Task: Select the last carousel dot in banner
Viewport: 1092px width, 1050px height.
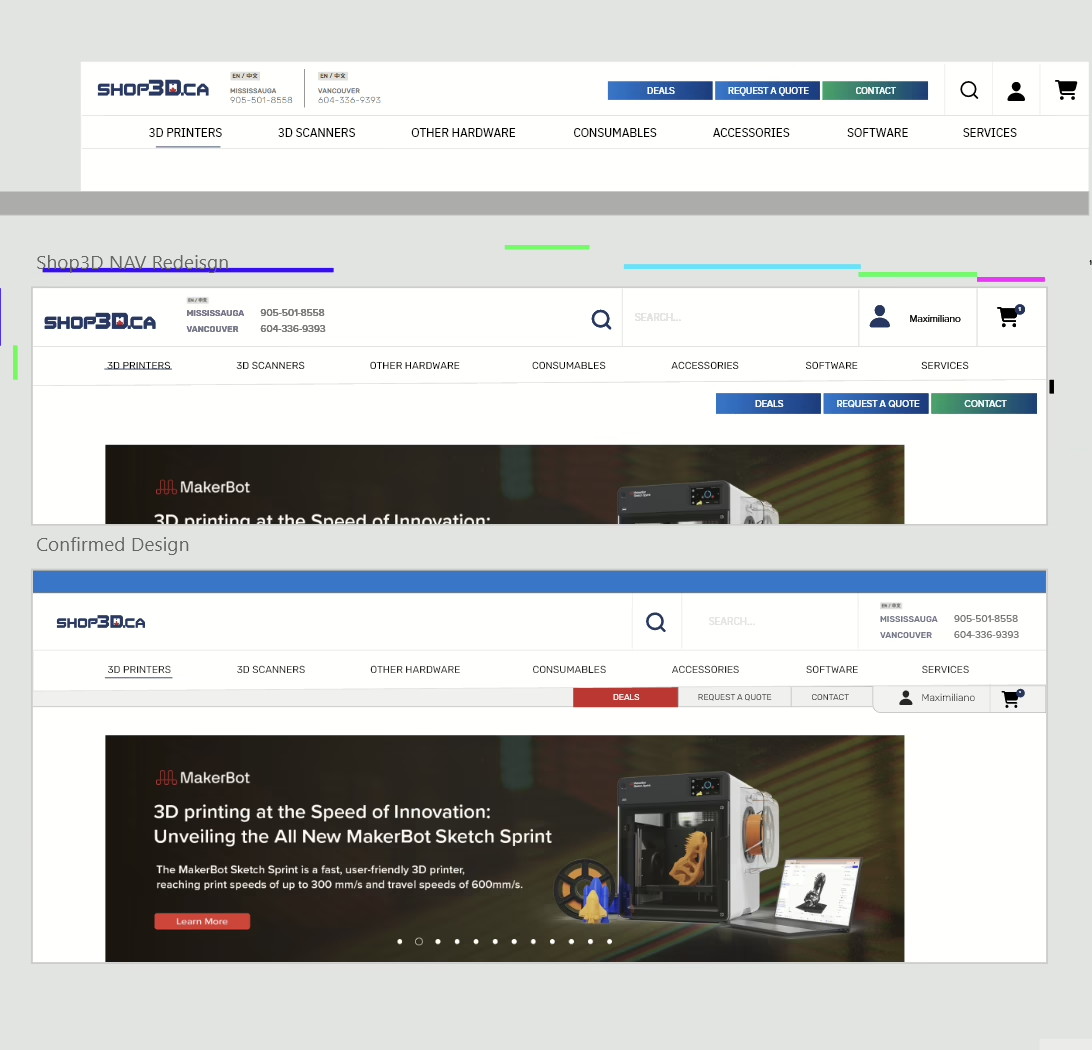Action: (609, 941)
